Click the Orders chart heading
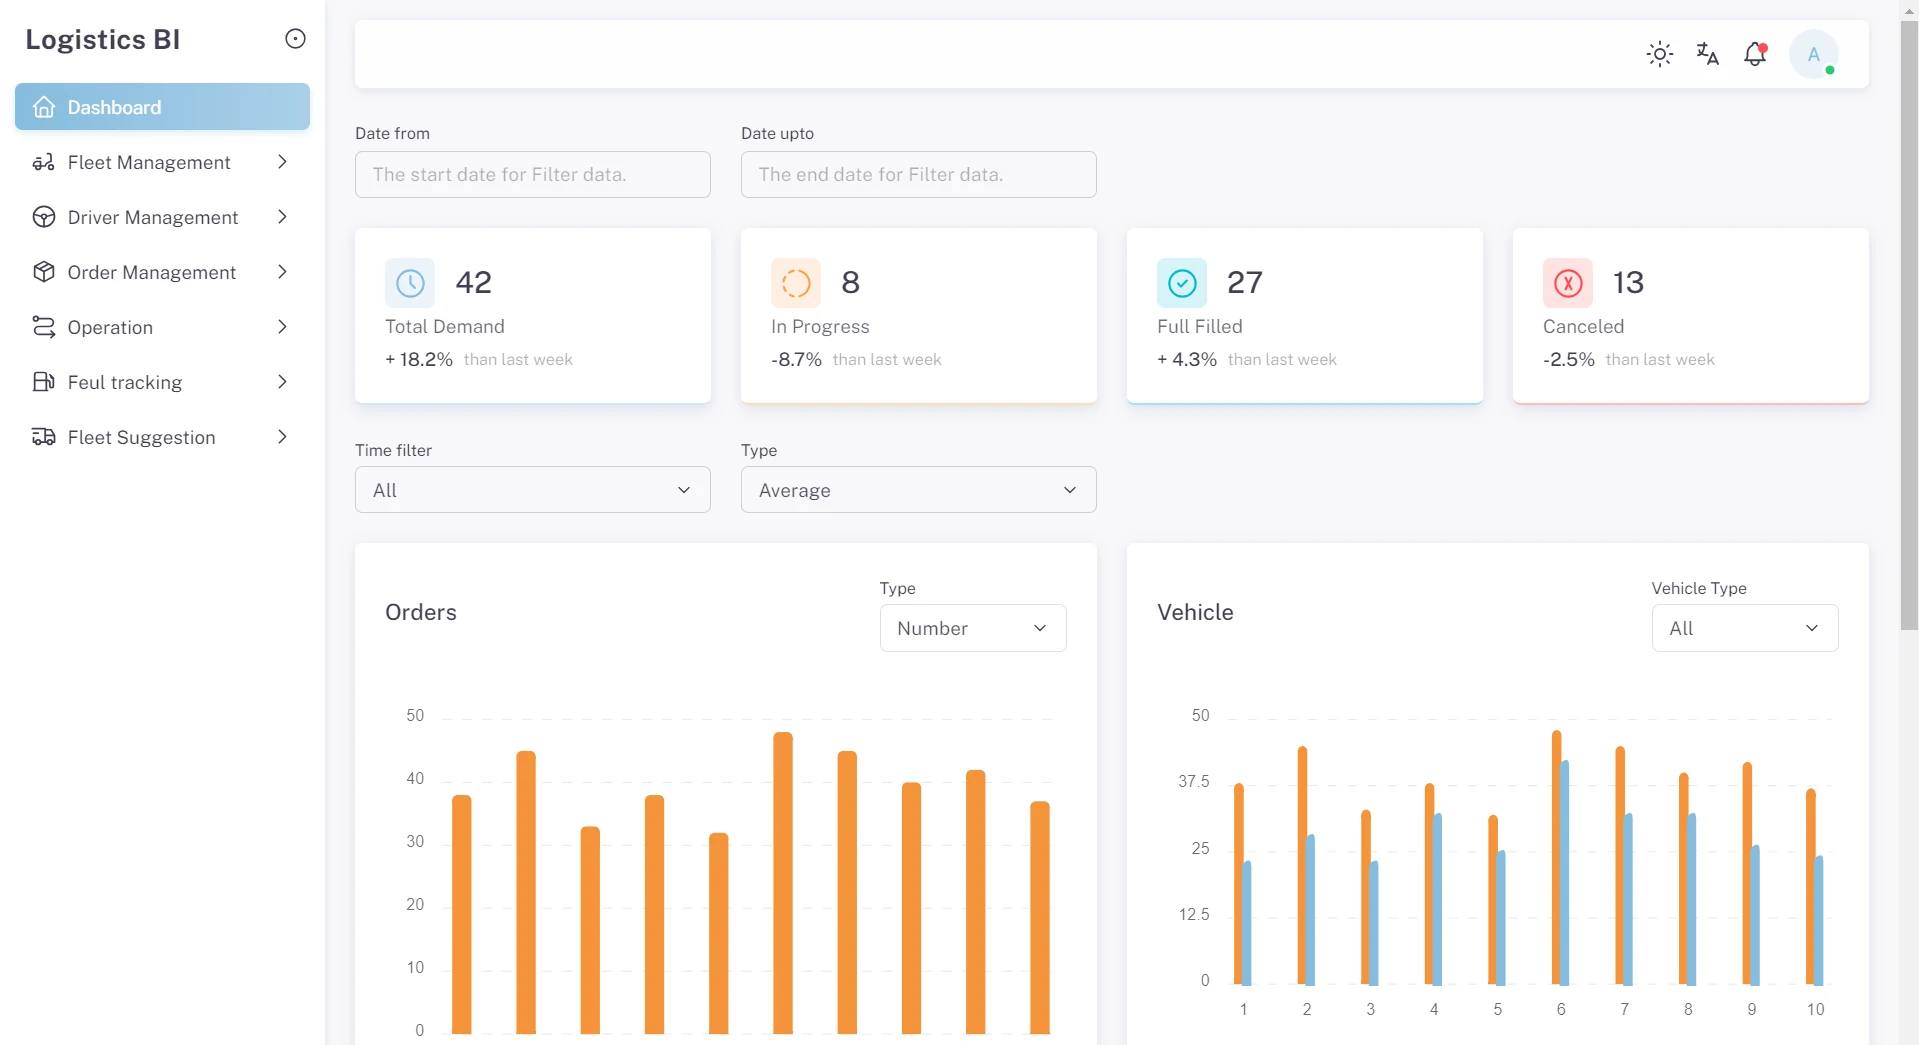 (421, 612)
